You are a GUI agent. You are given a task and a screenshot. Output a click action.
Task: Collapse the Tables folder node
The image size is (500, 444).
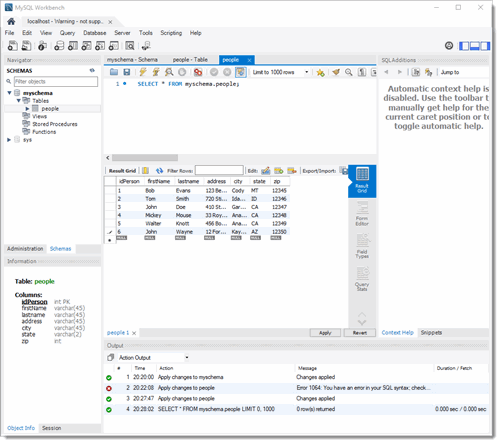(19, 100)
